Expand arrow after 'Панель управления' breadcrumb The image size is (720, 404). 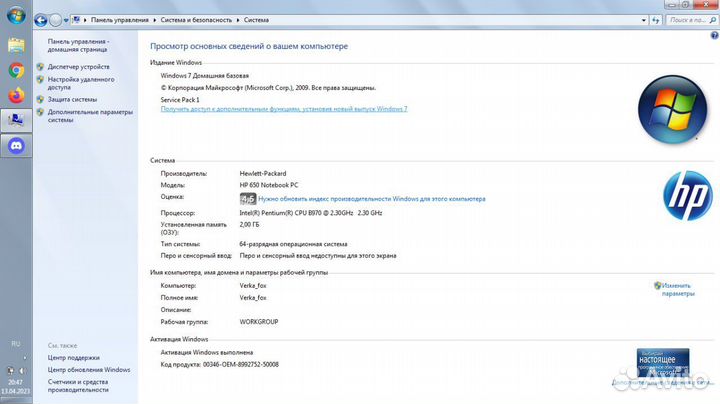pyautogui.click(x=155, y=20)
